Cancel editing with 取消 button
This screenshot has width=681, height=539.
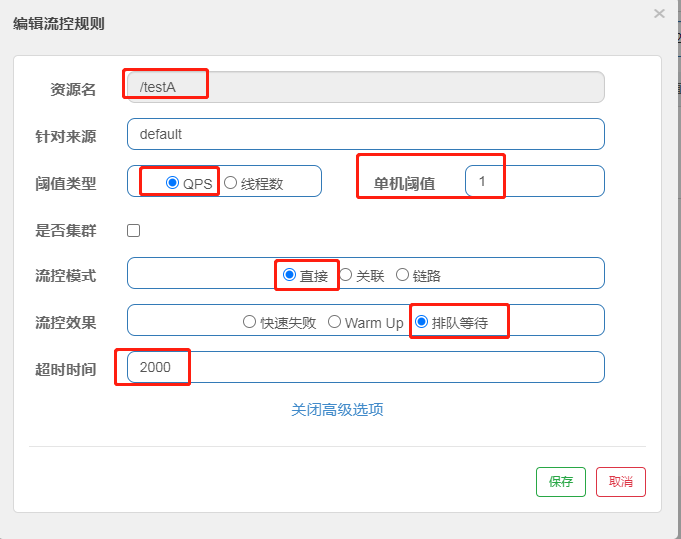click(x=621, y=482)
